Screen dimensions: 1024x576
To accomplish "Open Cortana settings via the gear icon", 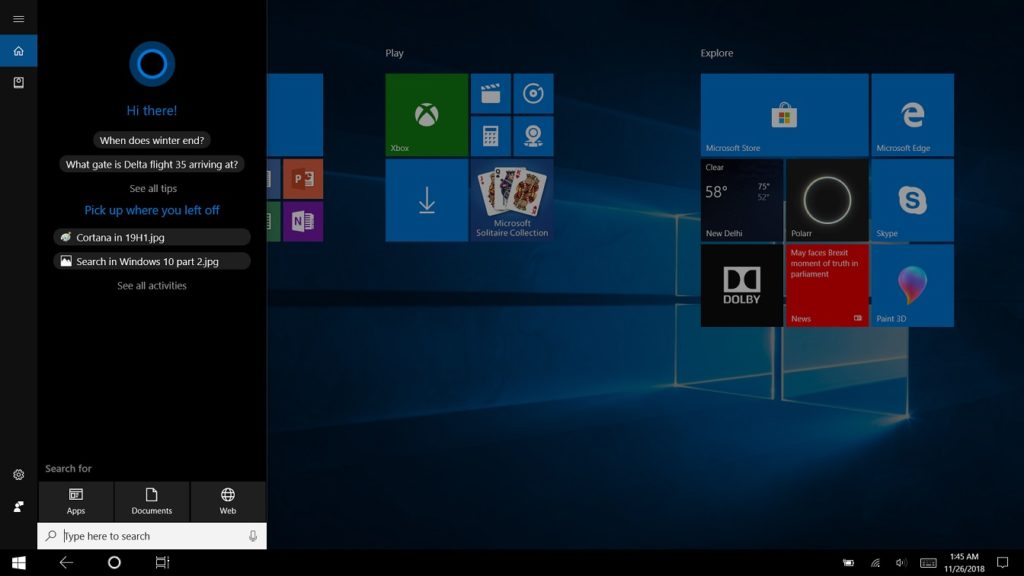I will (18, 475).
